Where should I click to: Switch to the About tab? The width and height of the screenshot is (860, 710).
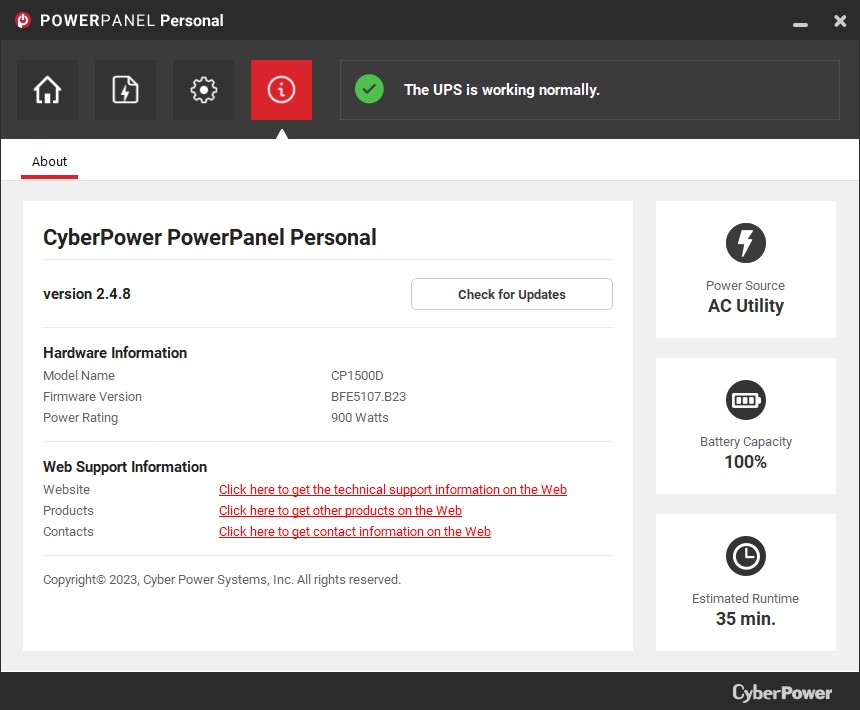pos(50,161)
